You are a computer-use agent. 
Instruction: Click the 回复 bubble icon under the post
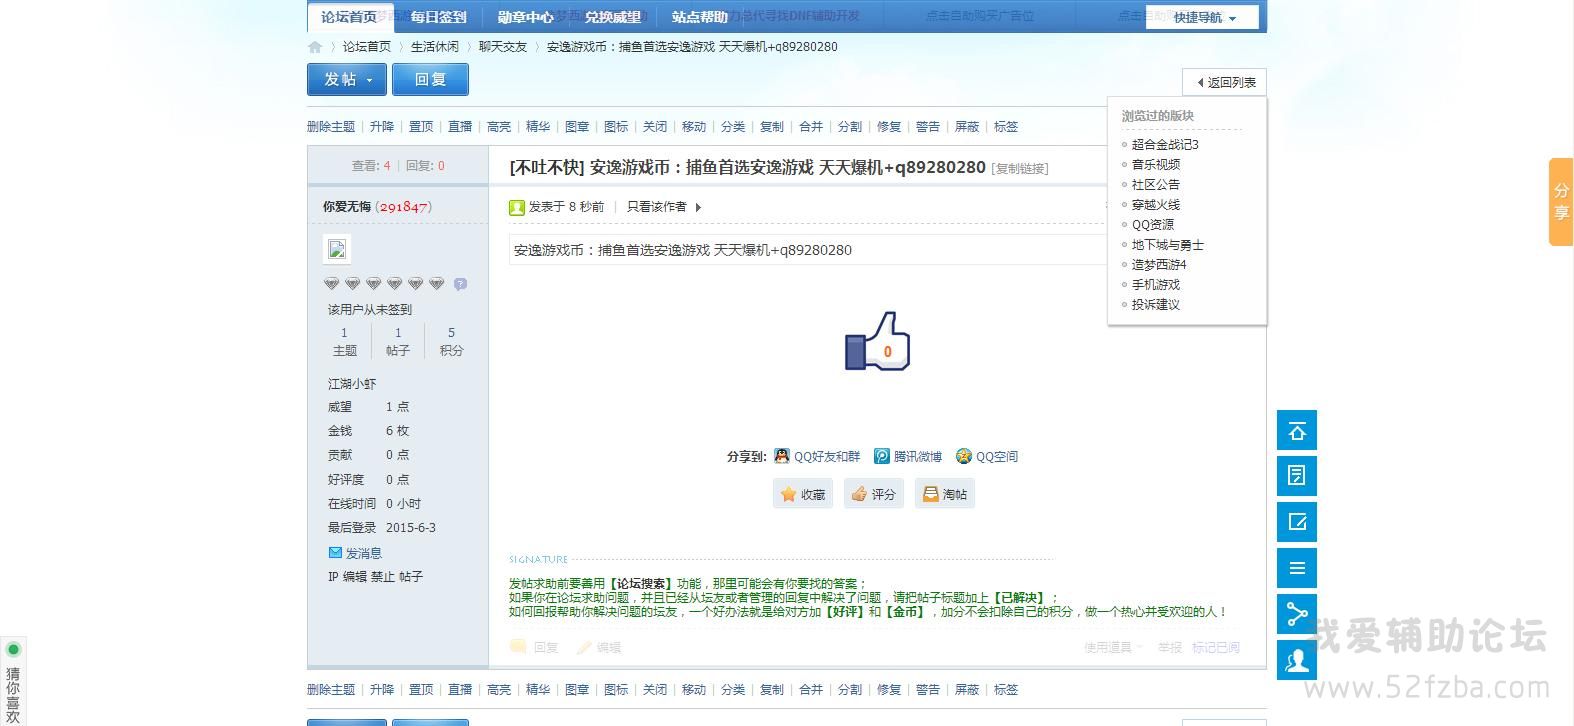pos(534,647)
